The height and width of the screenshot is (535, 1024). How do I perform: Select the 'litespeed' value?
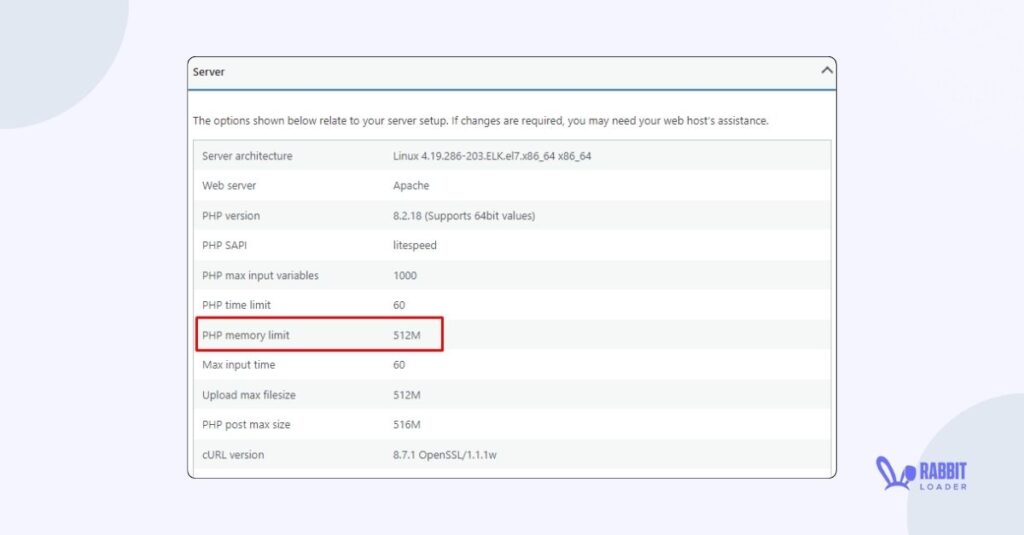(x=415, y=246)
